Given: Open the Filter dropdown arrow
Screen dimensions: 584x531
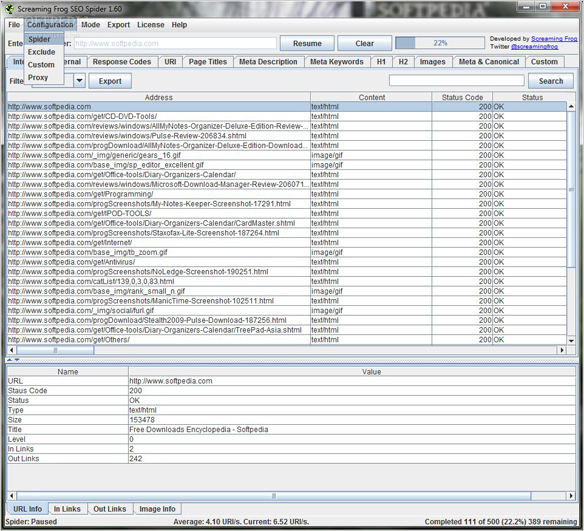Looking at the screenshot, I should pos(79,81).
